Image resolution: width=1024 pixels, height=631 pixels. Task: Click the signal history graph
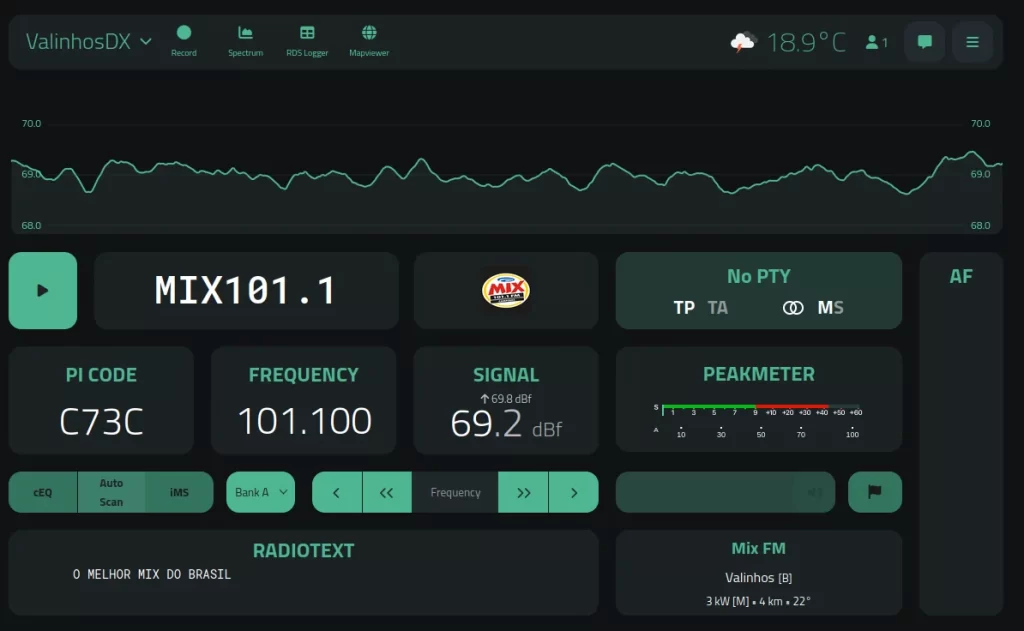click(506, 174)
